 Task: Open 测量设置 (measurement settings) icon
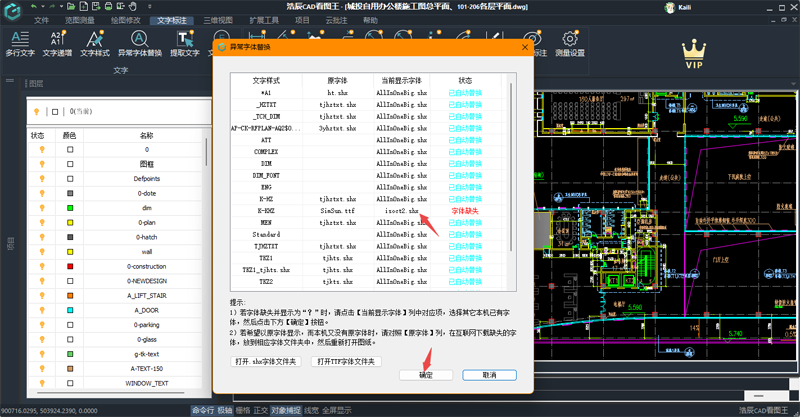pos(570,38)
